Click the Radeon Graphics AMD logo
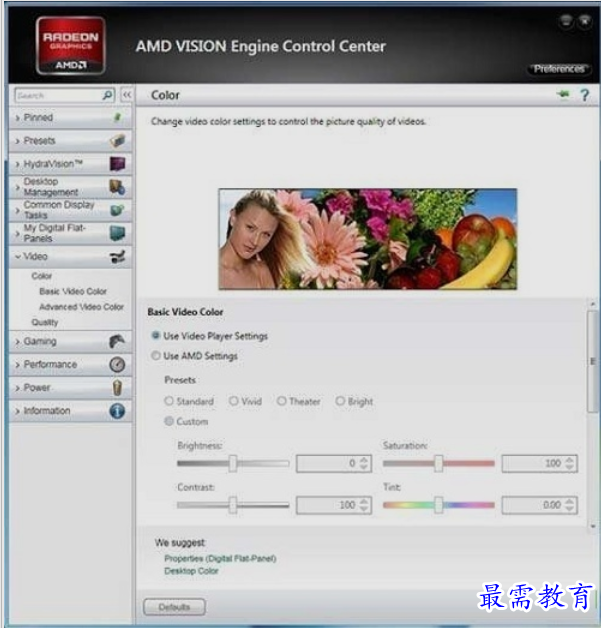 [x=71, y=46]
